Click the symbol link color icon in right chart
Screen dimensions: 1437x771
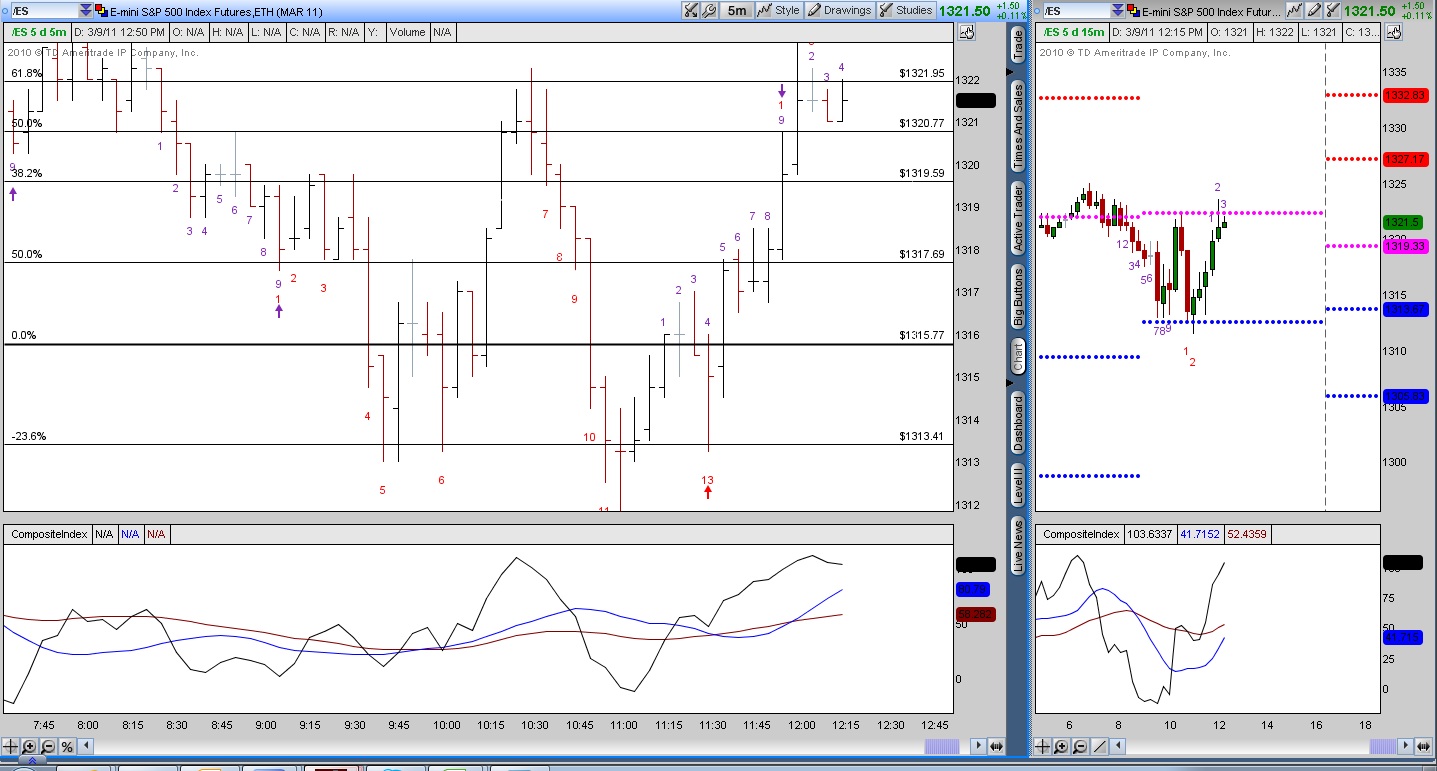[1133, 10]
